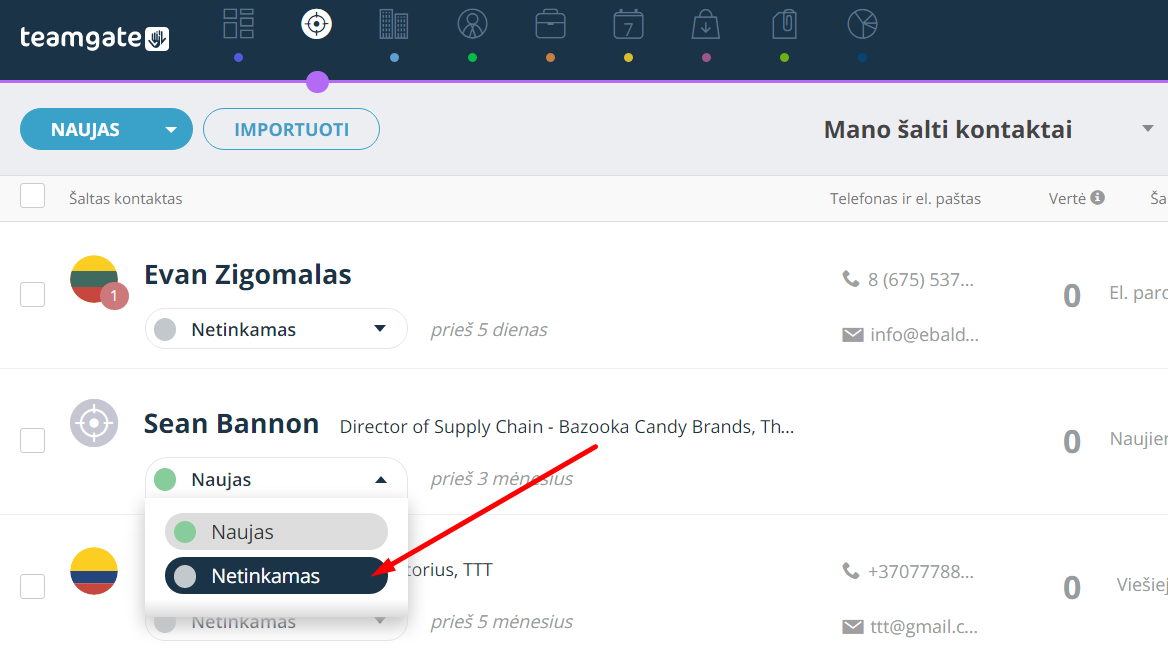Viewport: 1168px width, 670px height.
Task: Open Evan Zigomalas's lead record
Action: click(x=247, y=274)
